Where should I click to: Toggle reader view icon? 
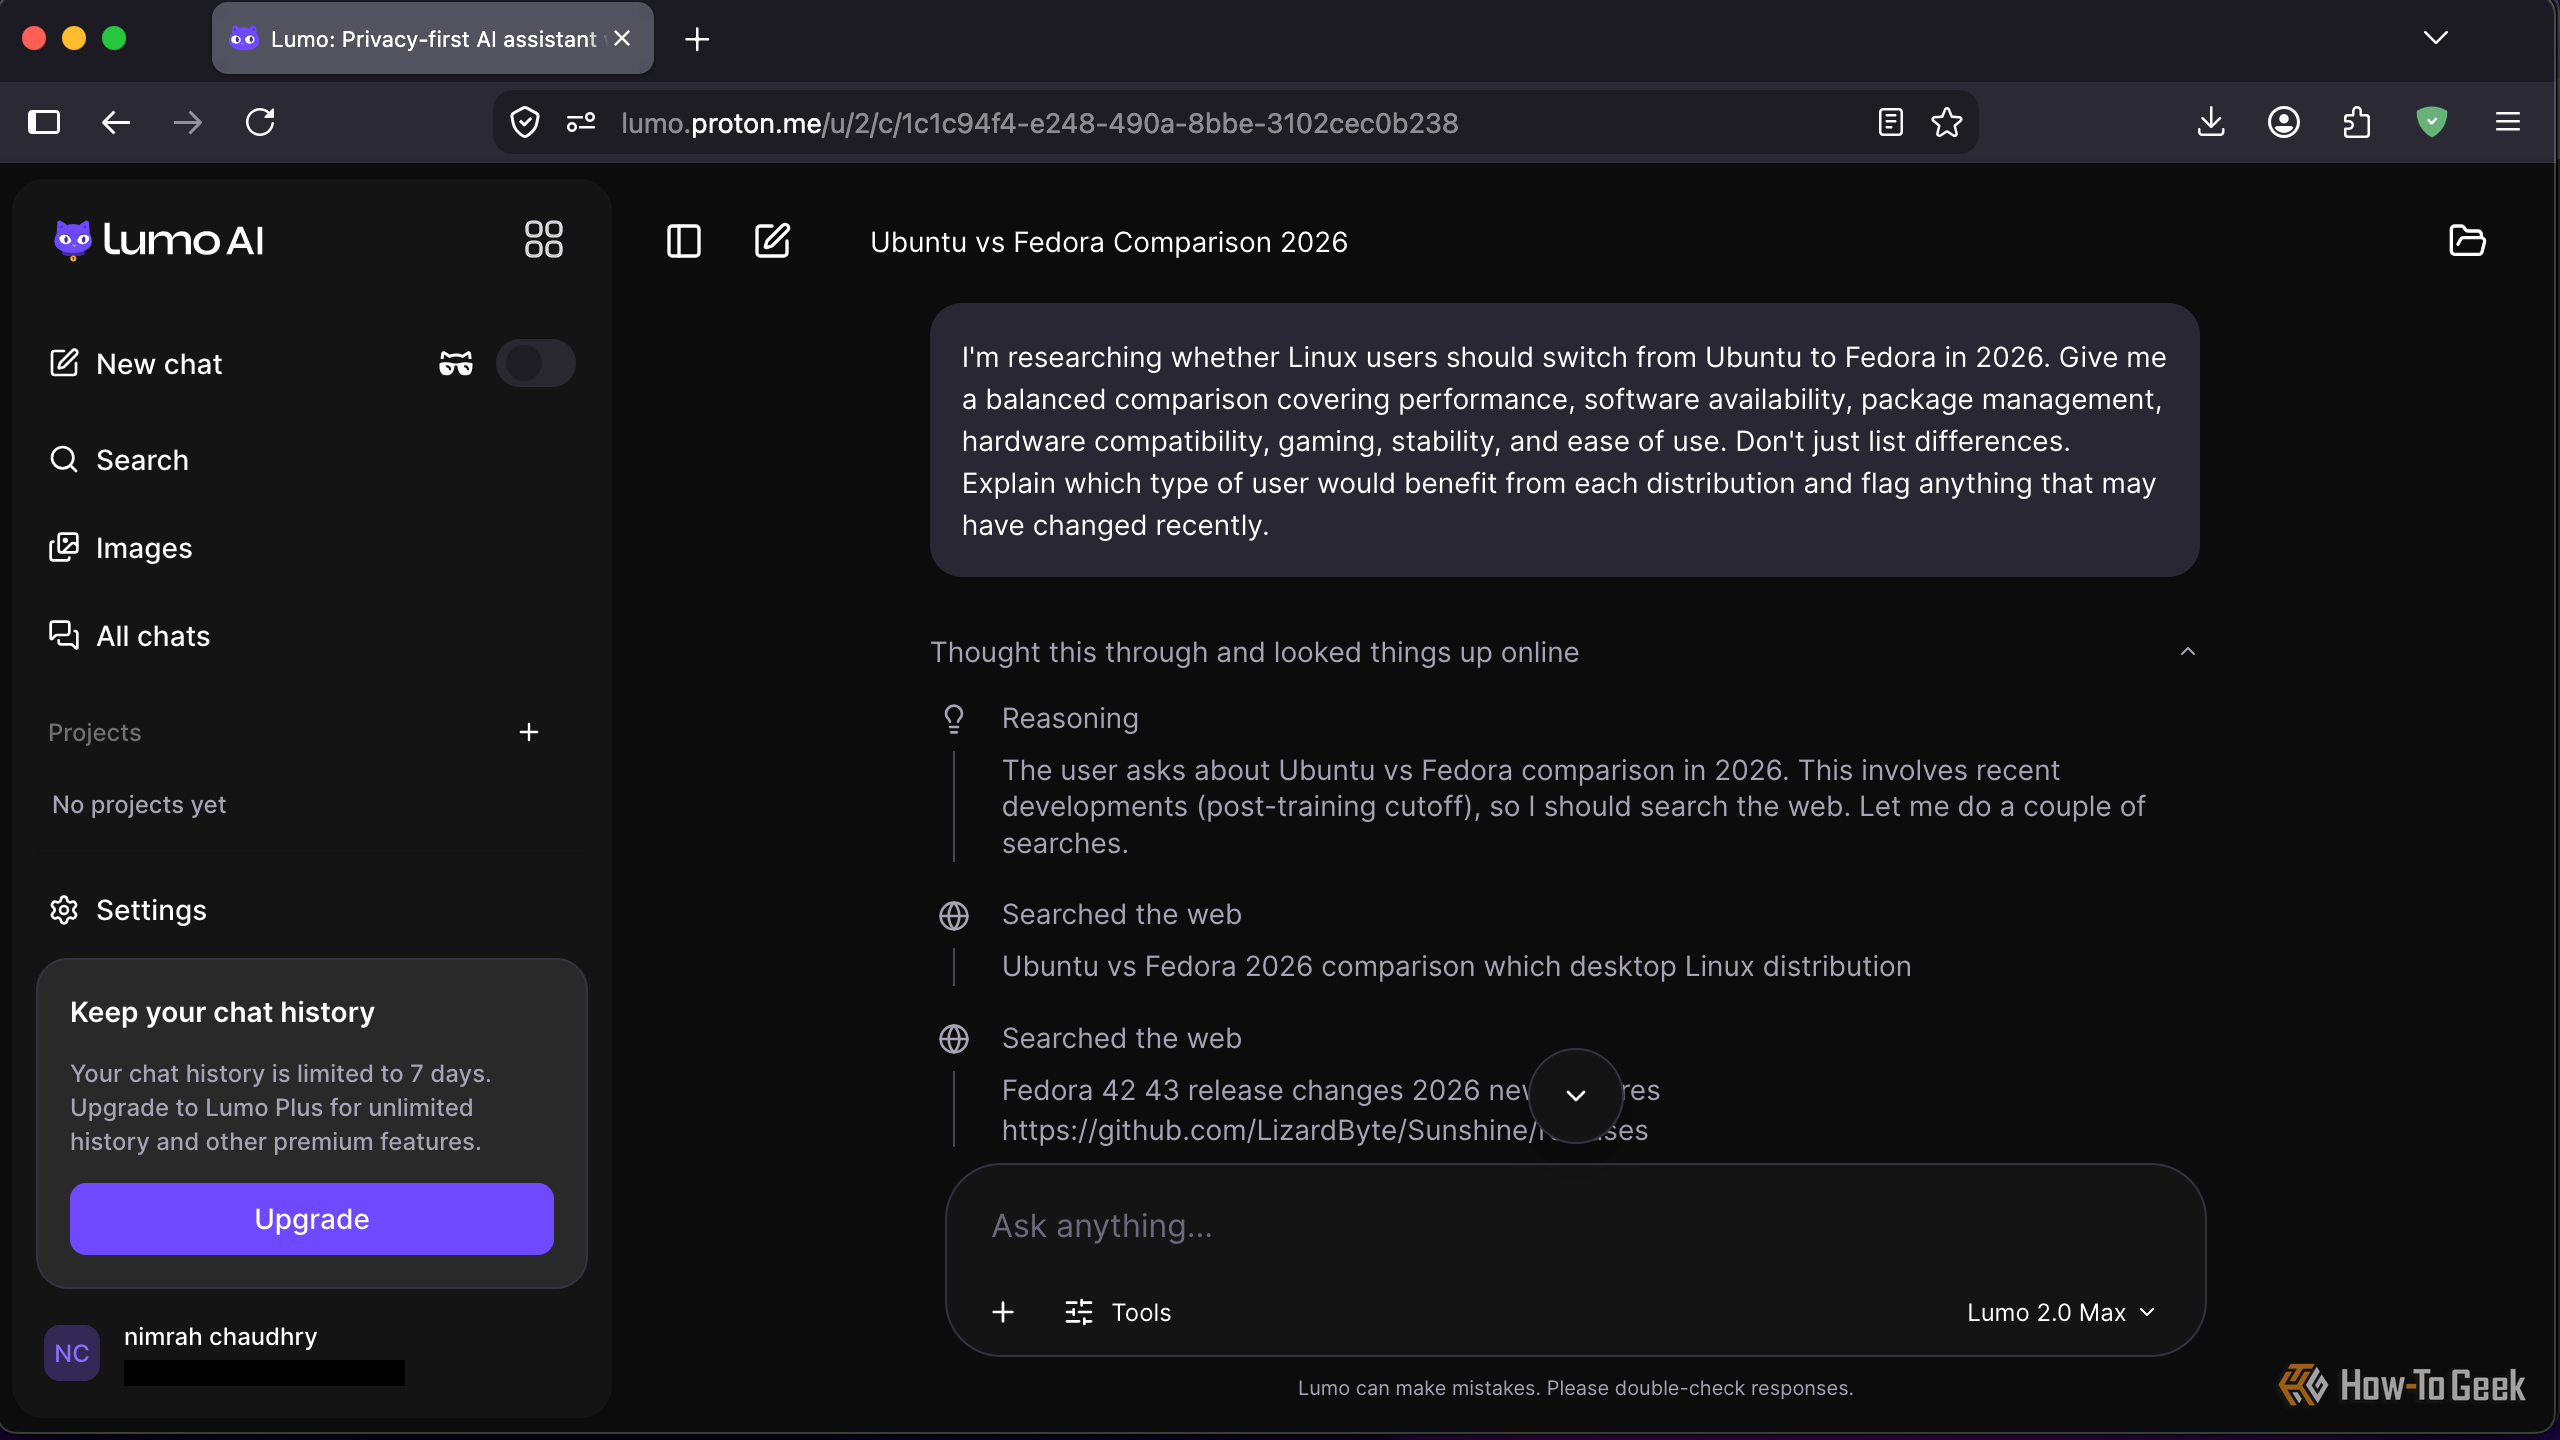tap(1890, 122)
